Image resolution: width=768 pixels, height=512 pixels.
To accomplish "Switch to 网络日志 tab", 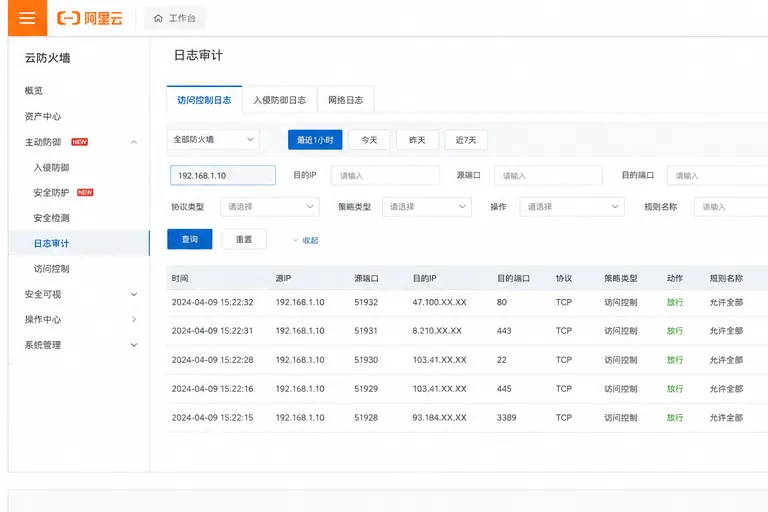I will pos(346,100).
